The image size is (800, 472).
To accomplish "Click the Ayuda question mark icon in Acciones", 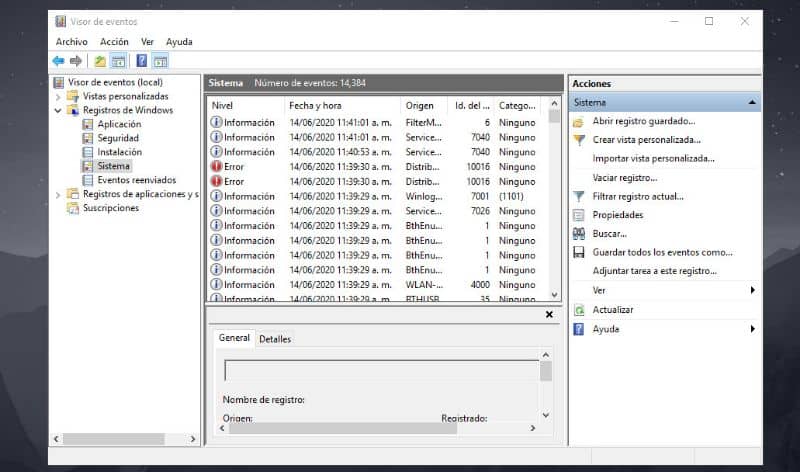I will 579,329.
